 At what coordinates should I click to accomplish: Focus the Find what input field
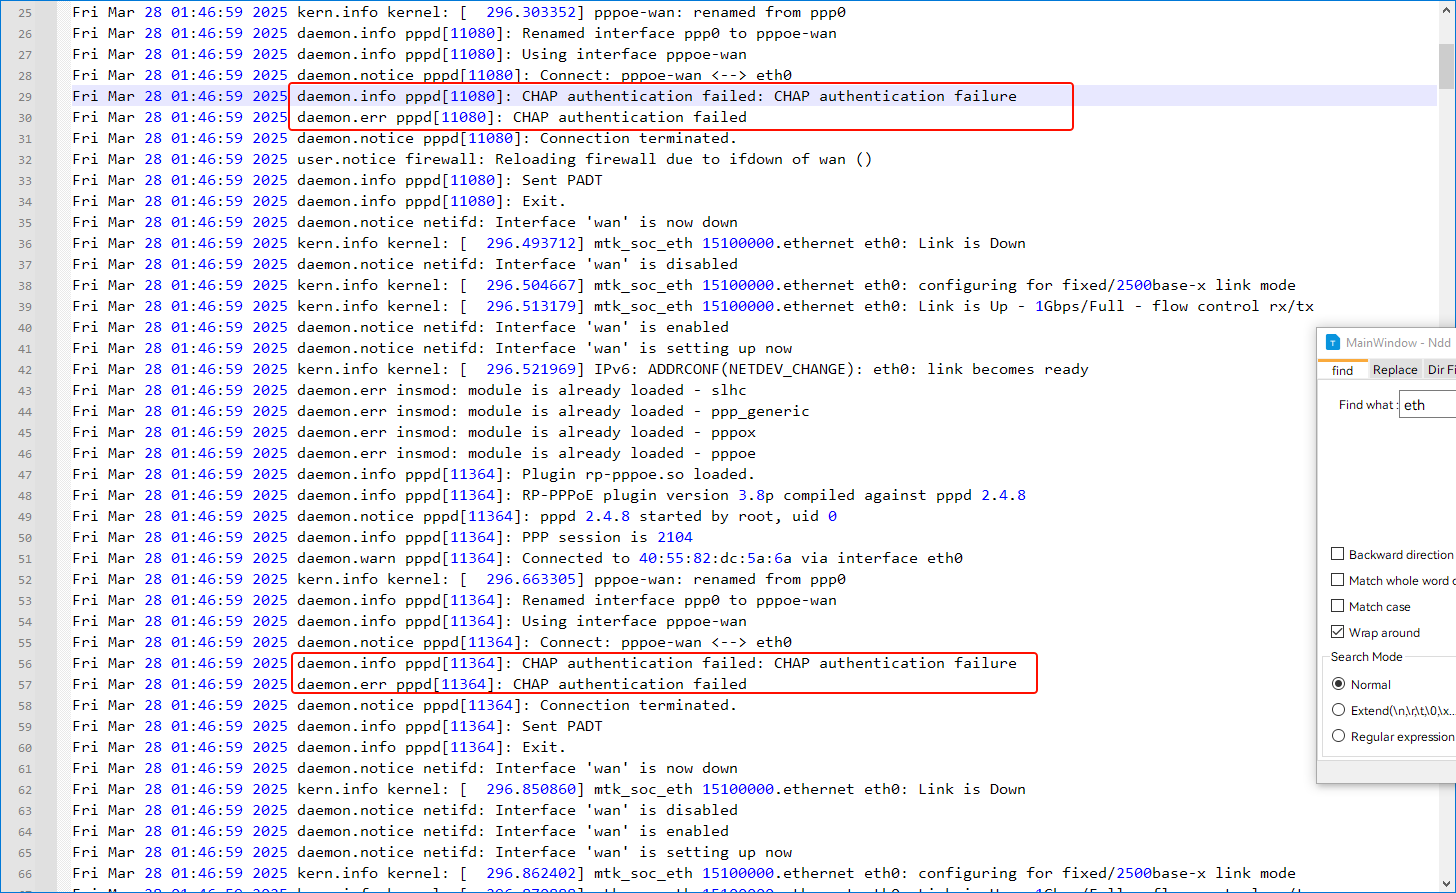click(x=1427, y=405)
